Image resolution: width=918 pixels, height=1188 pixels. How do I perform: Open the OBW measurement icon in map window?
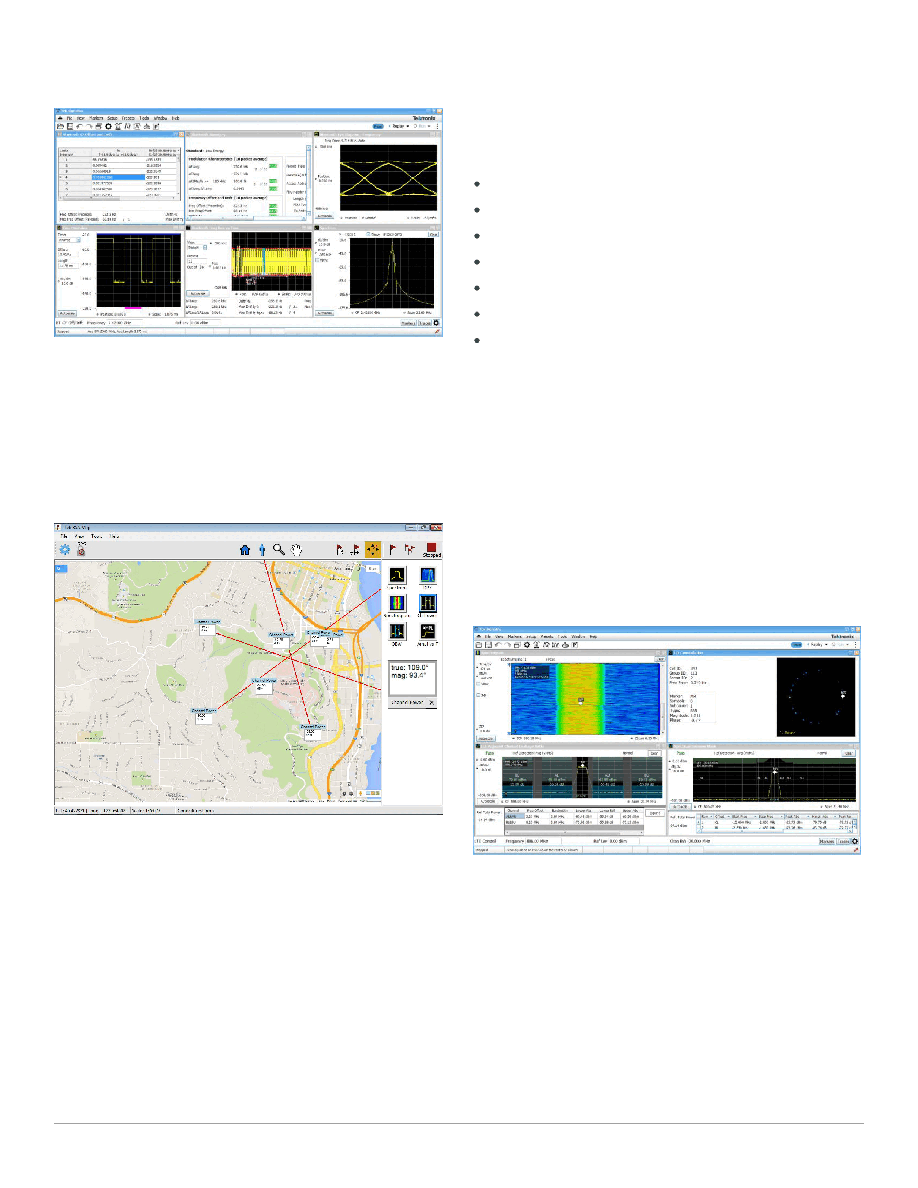(397, 632)
